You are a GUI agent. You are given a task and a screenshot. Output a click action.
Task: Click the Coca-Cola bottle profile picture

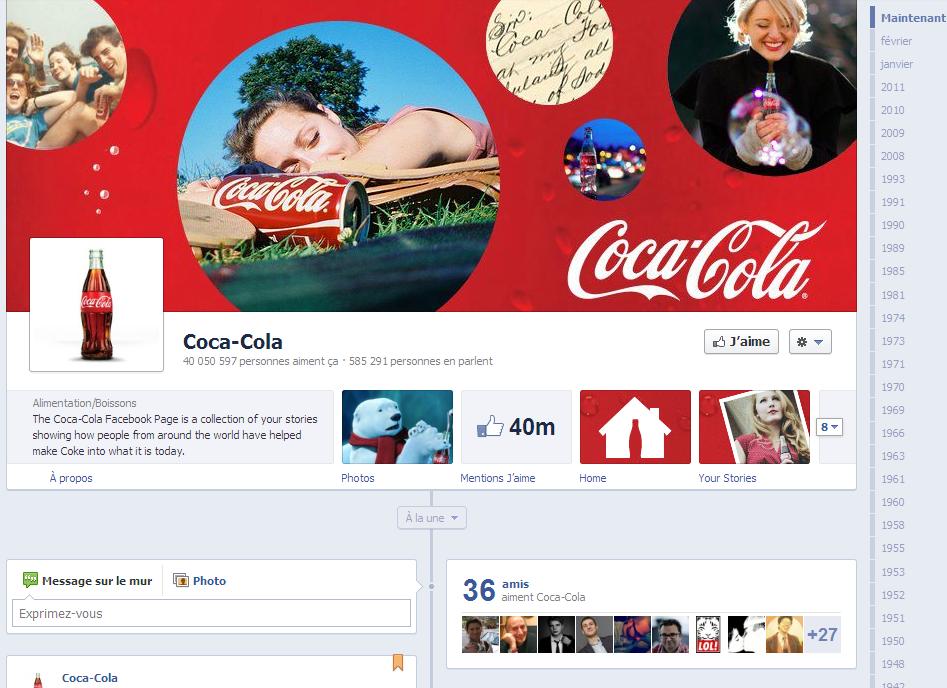click(x=97, y=305)
